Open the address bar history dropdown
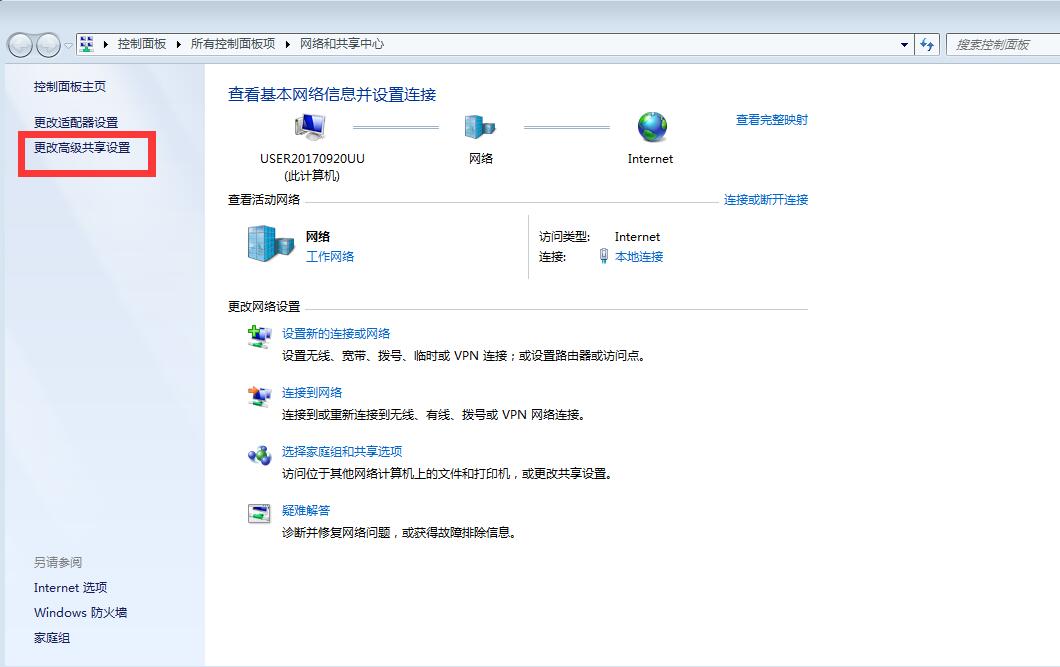Viewport: 1060px width, 667px height. pyautogui.click(x=903, y=44)
